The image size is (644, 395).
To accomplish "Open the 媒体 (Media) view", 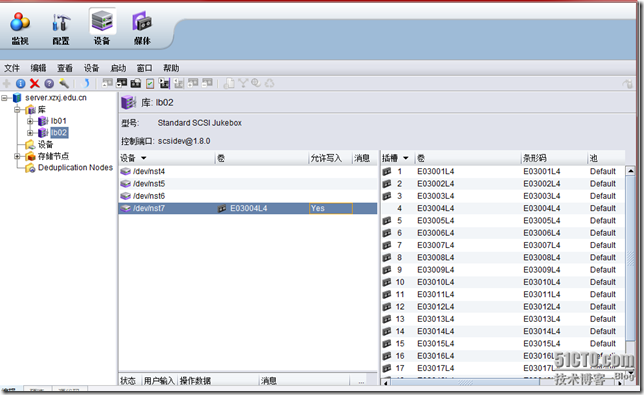I will point(142,28).
